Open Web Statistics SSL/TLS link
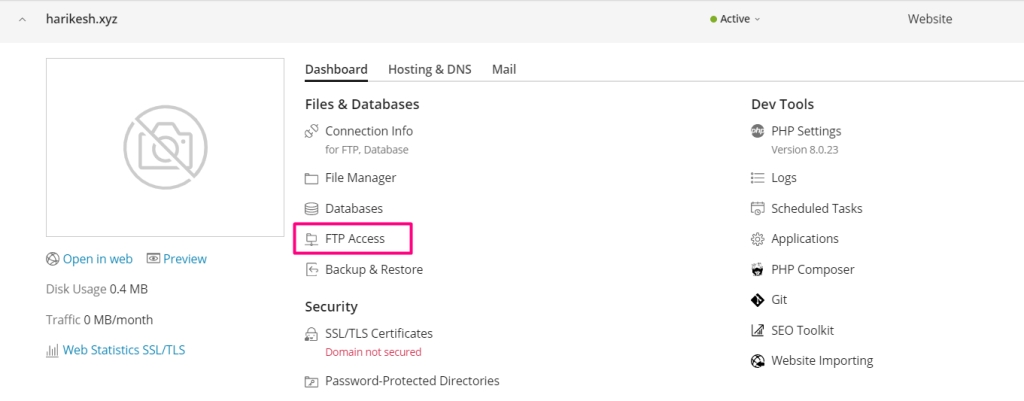1024x401 pixels. pyautogui.click(x=123, y=350)
